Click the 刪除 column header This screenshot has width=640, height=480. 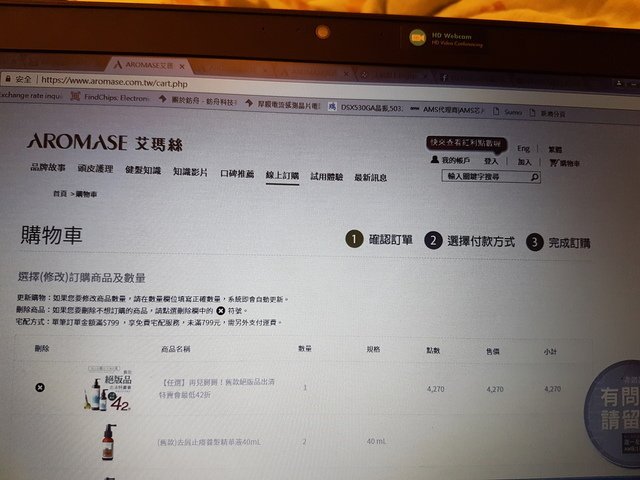pyautogui.click(x=42, y=348)
